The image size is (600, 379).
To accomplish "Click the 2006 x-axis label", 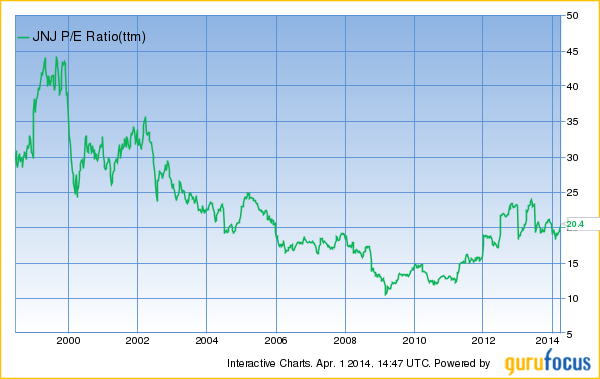I will pyautogui.click(x=276, y=340).
